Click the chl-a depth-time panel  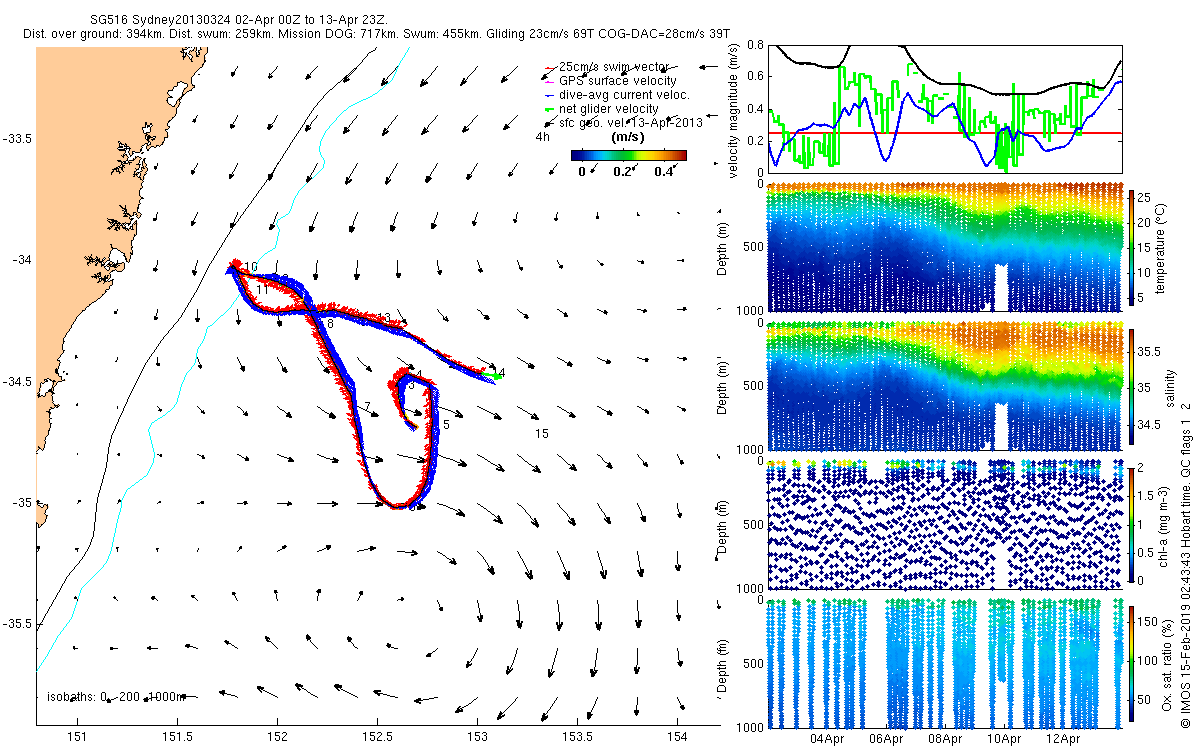tap(944, 525)
